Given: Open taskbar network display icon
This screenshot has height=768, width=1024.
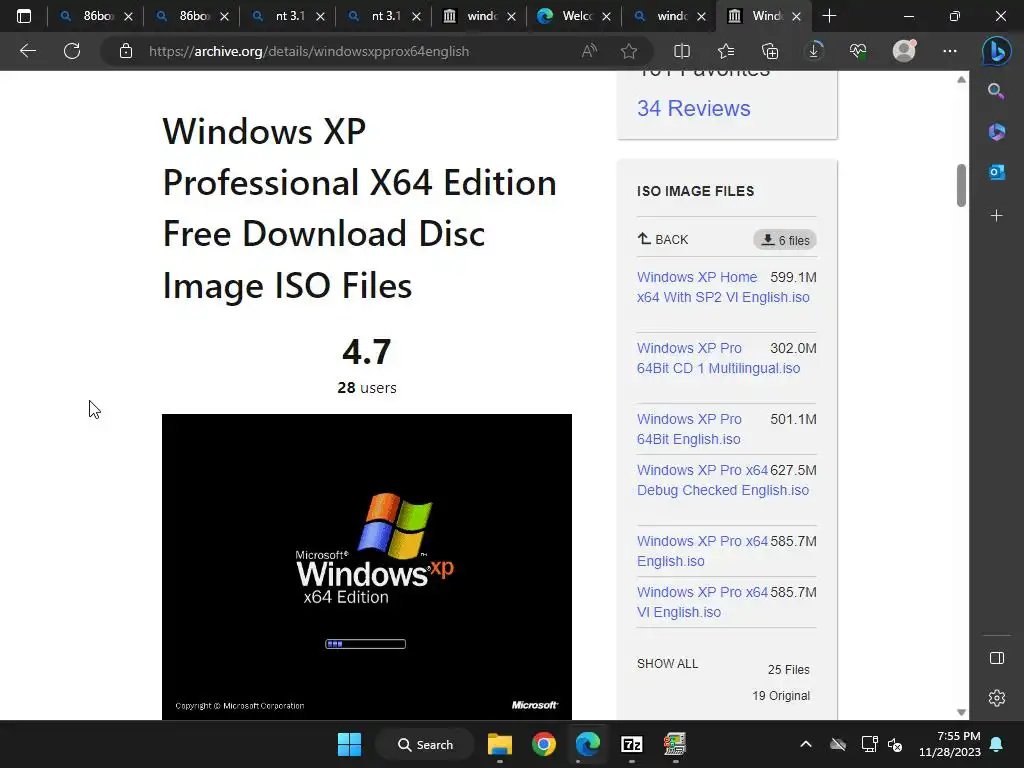Looking at the screenshot, I should [x=869, y=744].
